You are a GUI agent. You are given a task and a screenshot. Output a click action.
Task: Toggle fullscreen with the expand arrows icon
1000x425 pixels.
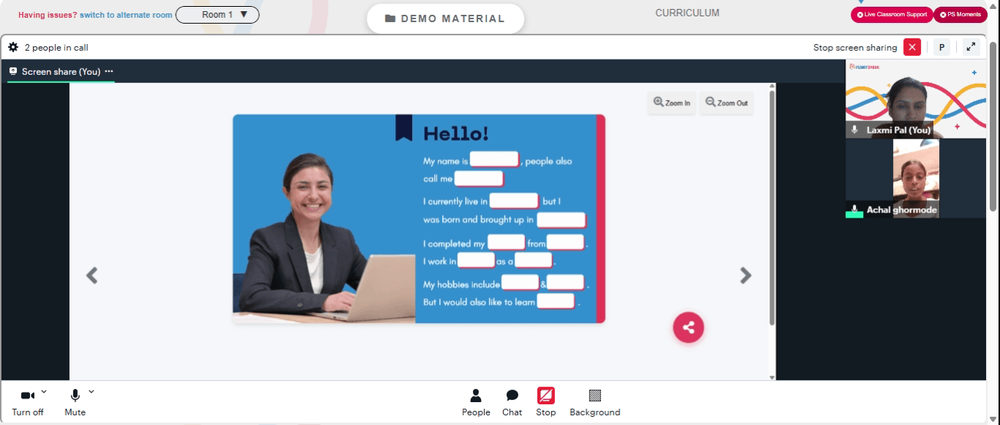[971, 47]
